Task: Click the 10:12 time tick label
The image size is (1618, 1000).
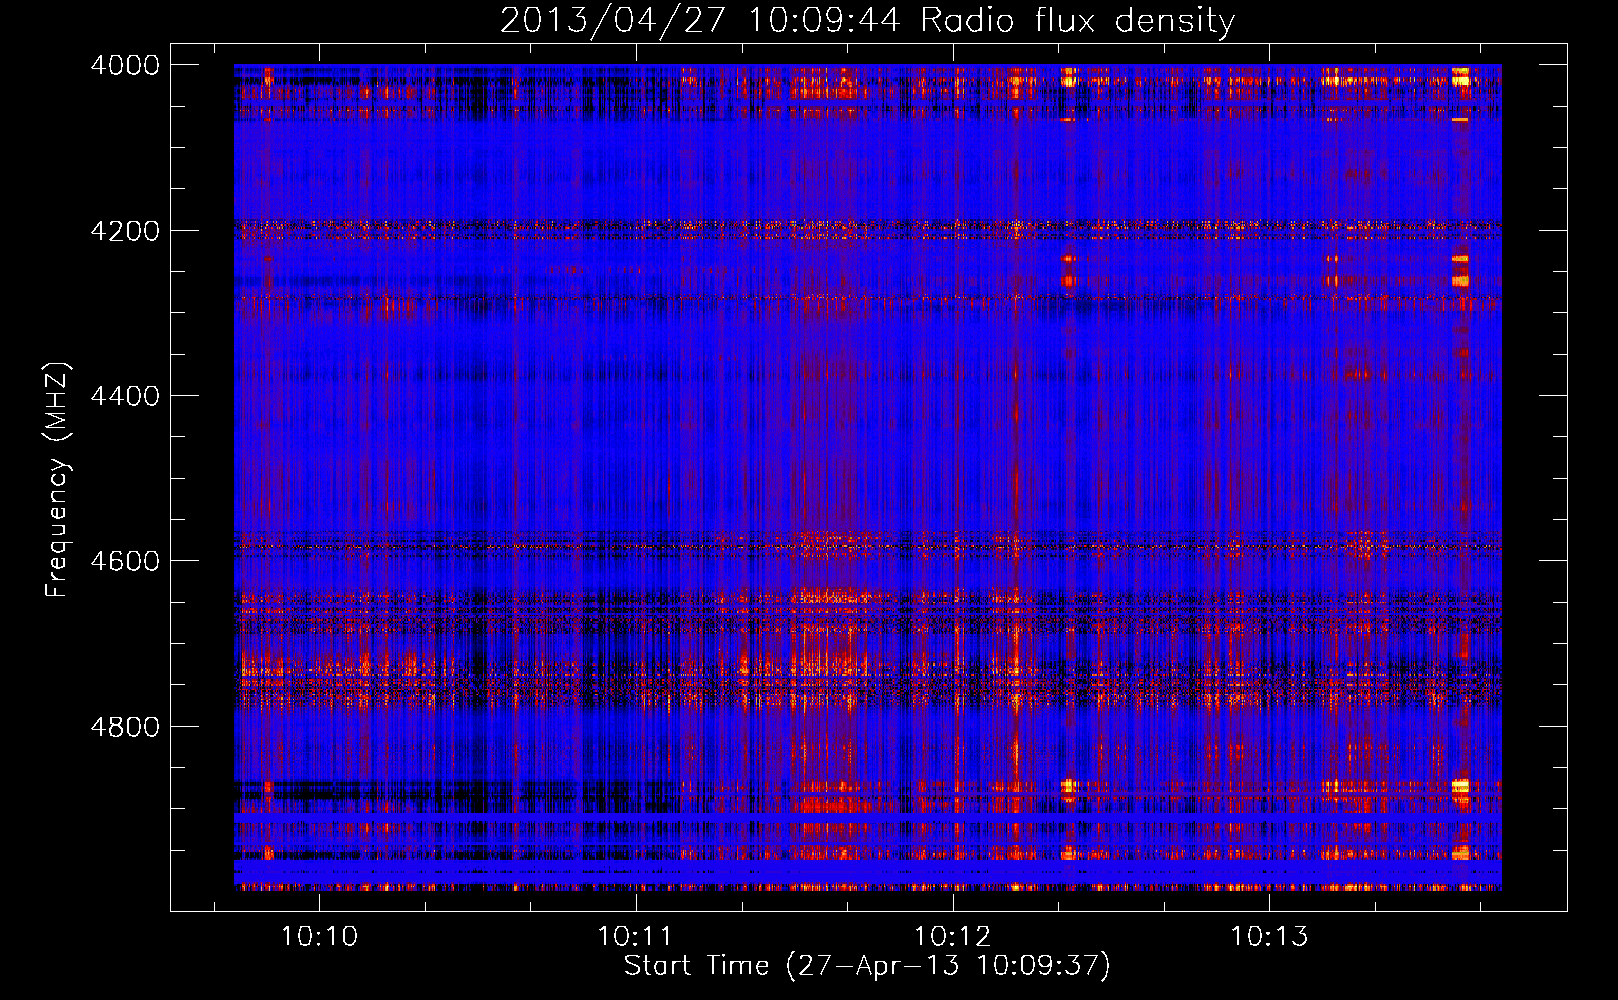Action: click(952, 937)
